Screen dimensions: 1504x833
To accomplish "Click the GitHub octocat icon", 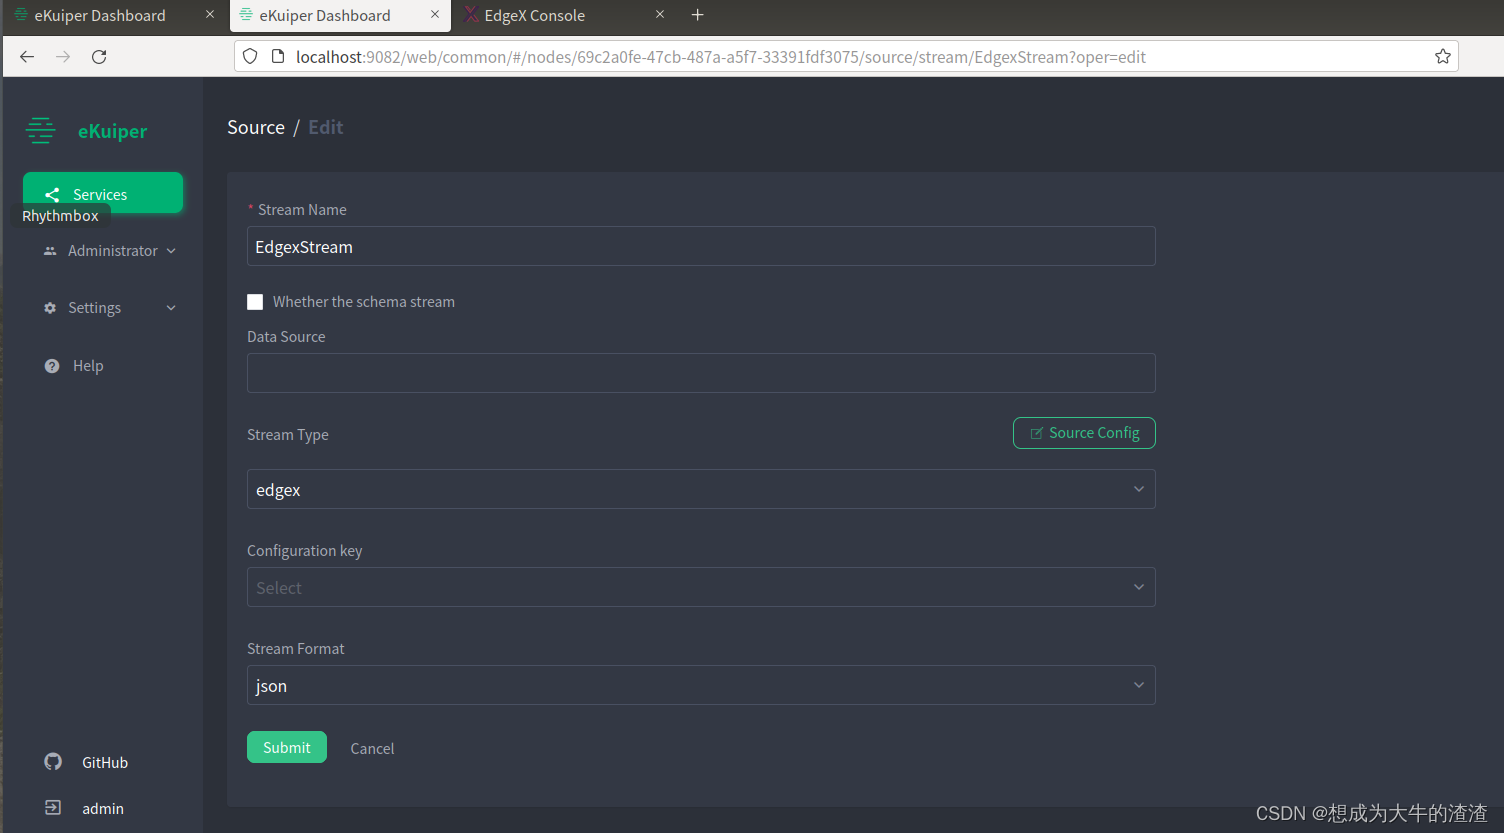I will [x=53, y=762].
